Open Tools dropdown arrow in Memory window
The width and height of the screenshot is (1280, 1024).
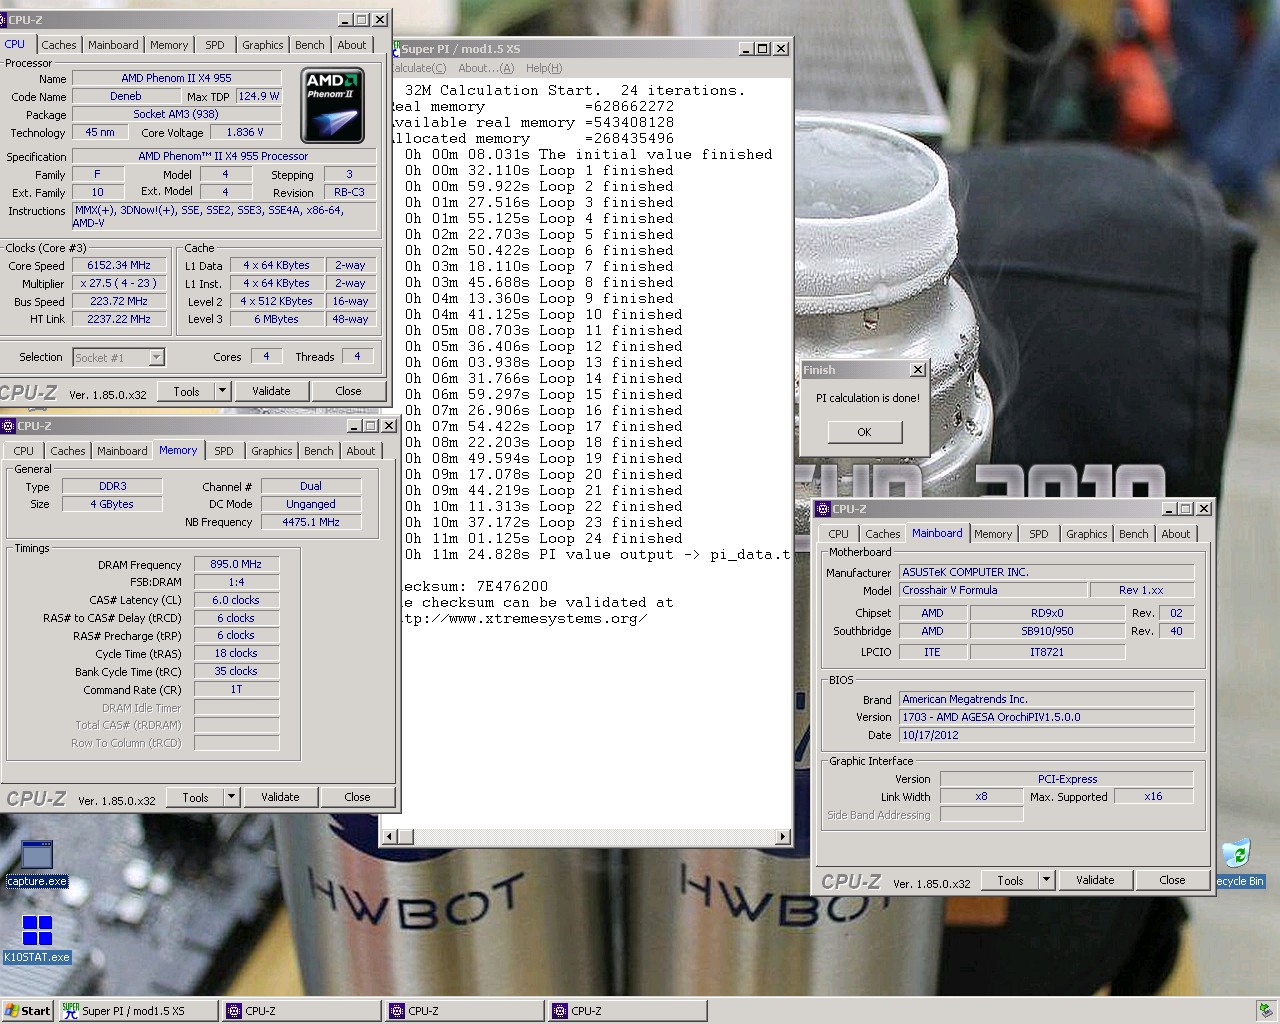(x=231, y=797)
